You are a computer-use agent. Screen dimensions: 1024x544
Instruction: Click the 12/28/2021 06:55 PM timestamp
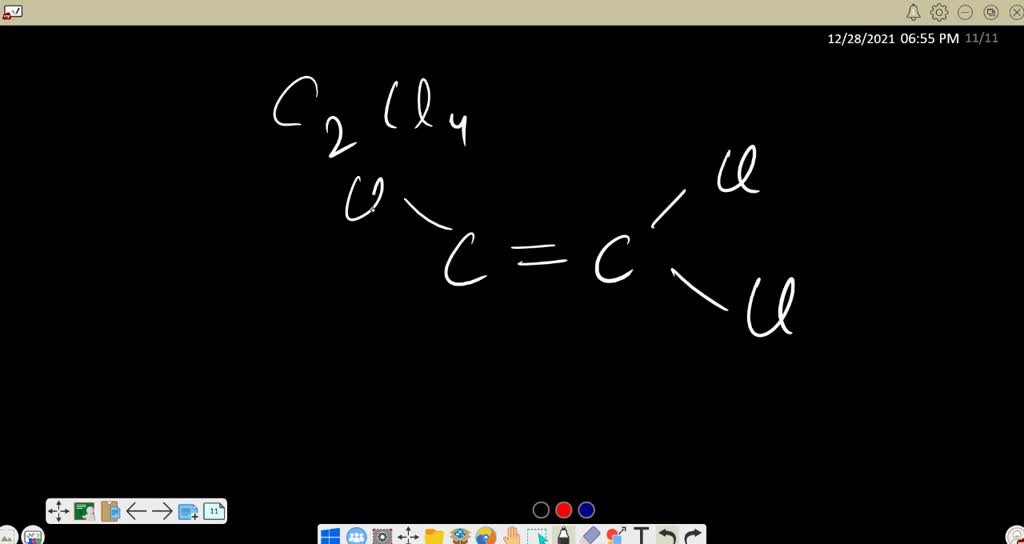(893, 39)
